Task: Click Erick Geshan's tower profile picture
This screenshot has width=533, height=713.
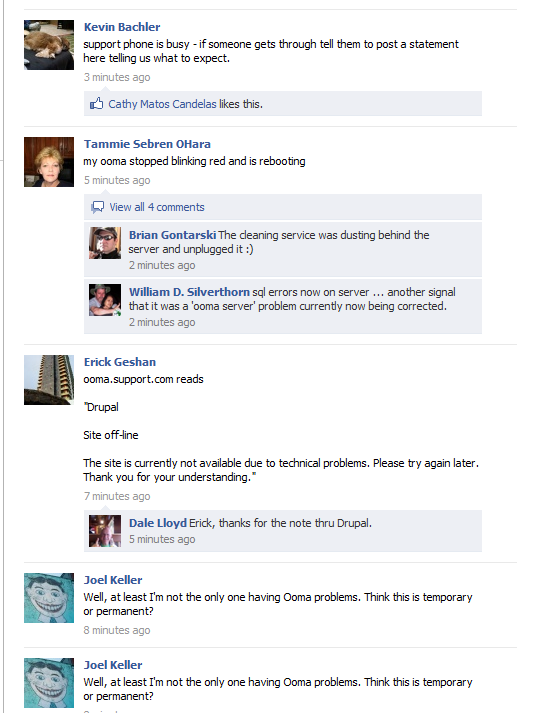Action: click(49, 380)
